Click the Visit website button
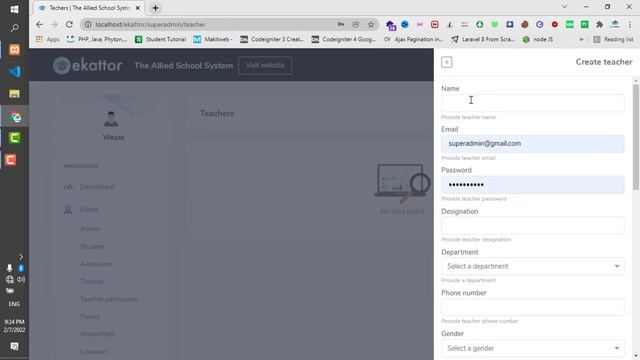 (265, 65)
